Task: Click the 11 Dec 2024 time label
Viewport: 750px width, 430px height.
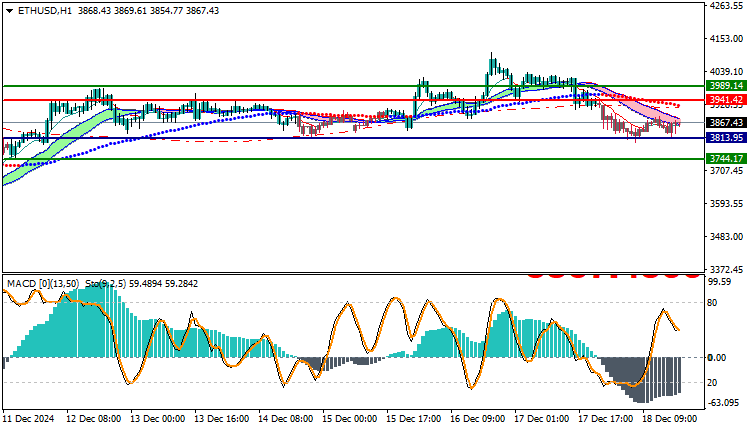Action: tap(29, 419)
